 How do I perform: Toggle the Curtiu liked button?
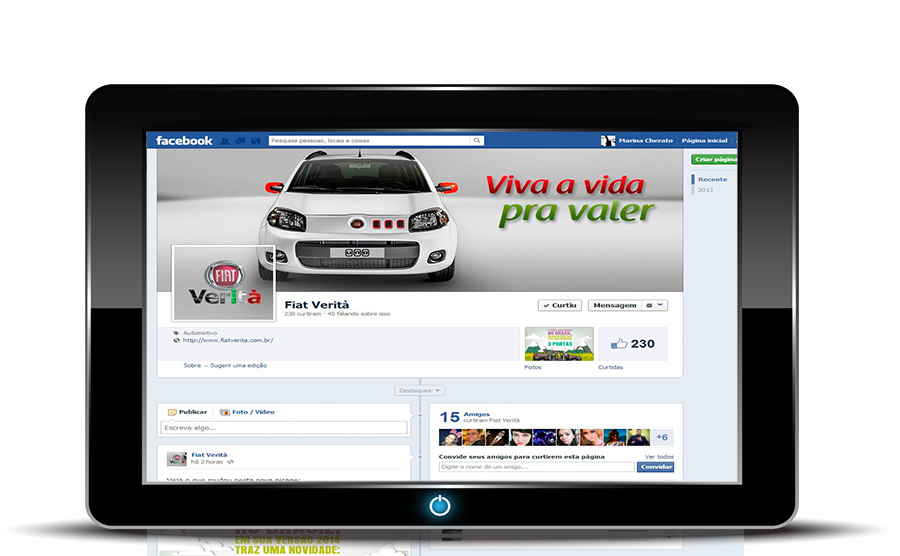coord(560,305)
